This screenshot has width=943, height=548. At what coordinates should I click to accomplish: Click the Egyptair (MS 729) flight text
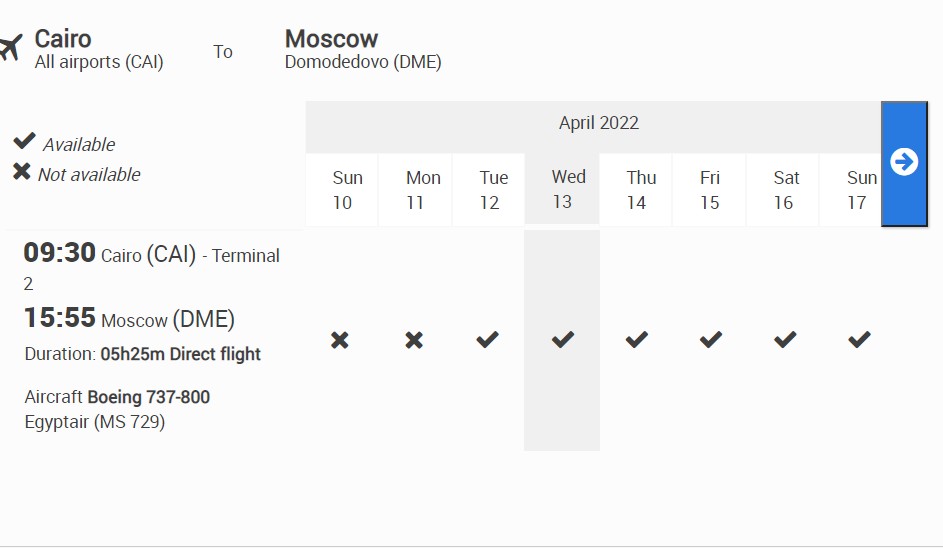coord(95,422)
